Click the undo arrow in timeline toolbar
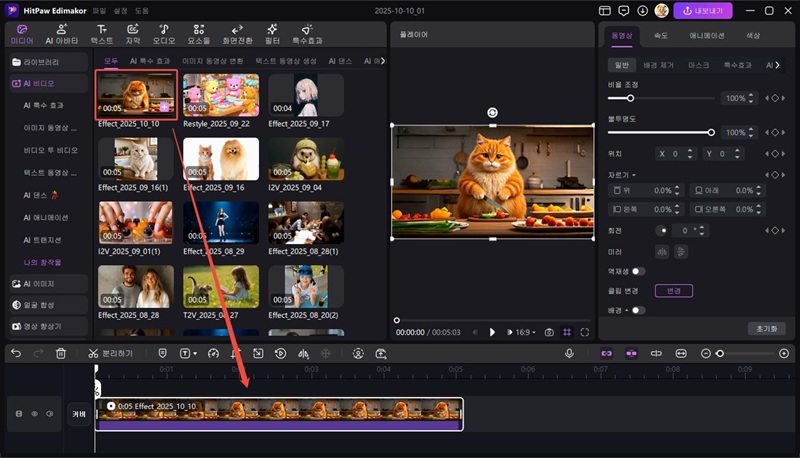Viewport: 800px width, 458px height. click(15, 353)
